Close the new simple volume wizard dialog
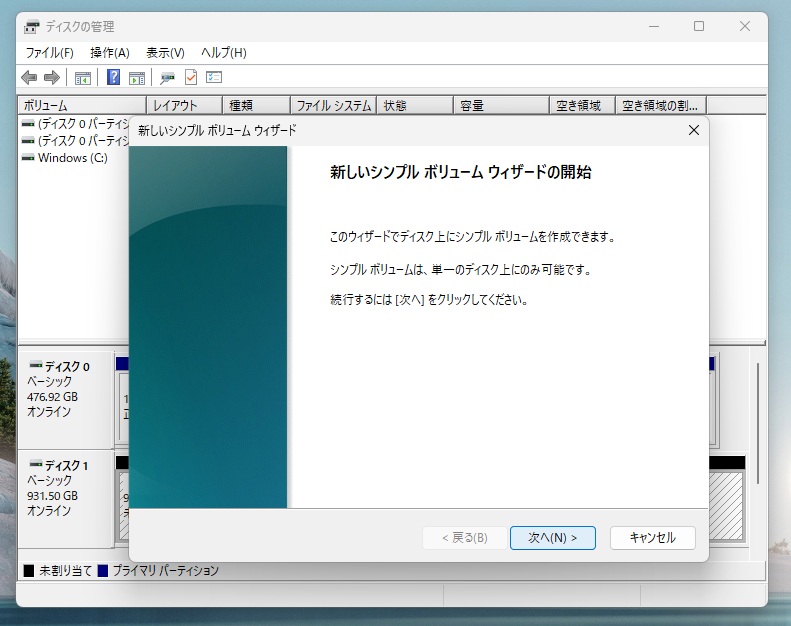Viewport: 791px width, 626px height. 694,130
